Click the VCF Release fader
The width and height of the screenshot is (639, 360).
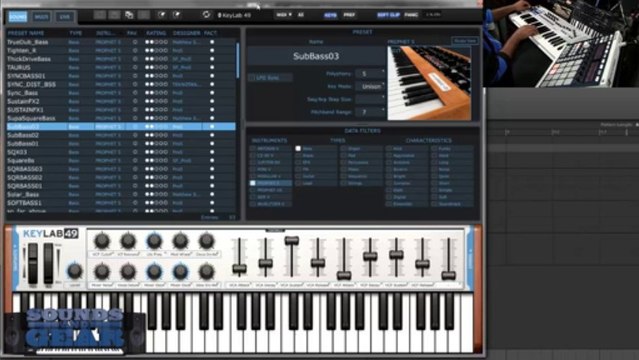(422, 264)
